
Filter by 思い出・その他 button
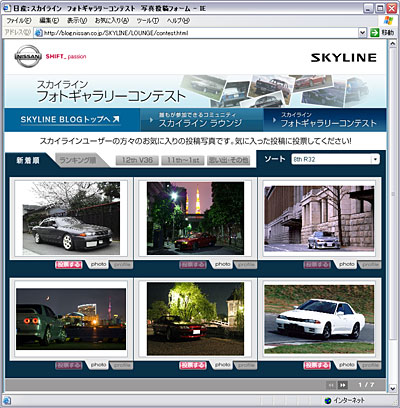(228, 160)
